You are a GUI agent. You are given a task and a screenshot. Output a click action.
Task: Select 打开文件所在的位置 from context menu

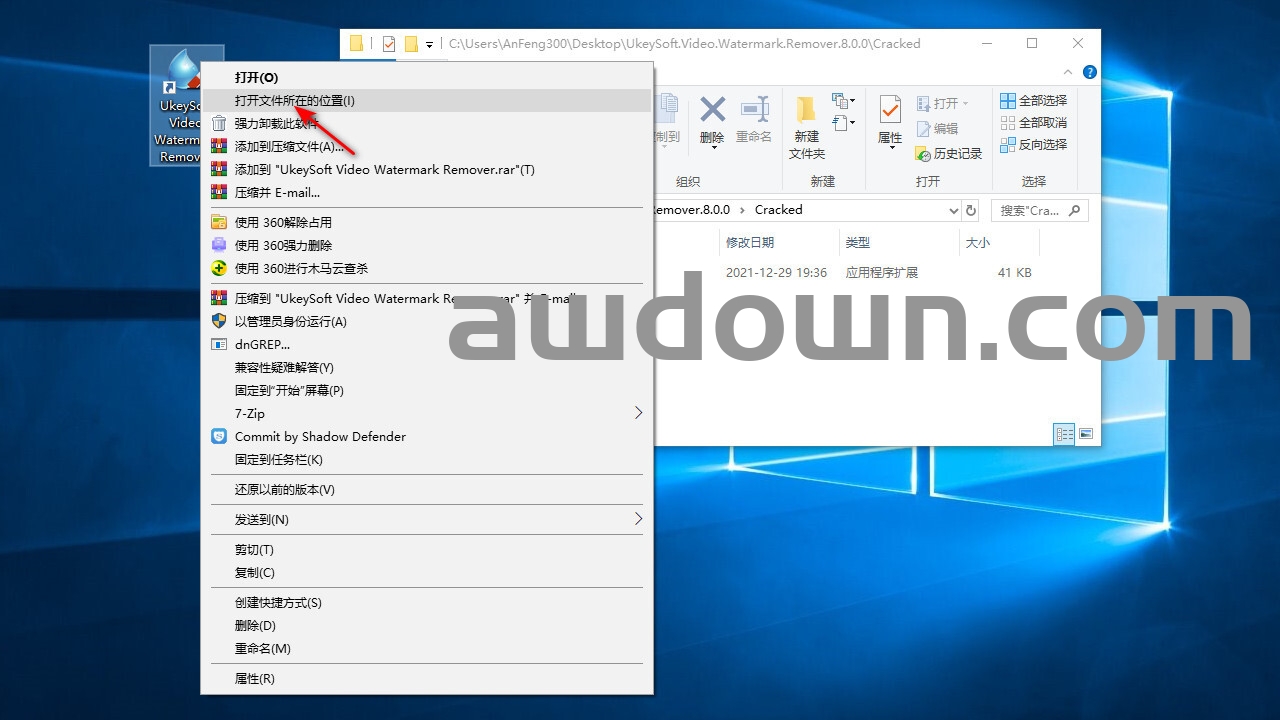tap(294, 100)
